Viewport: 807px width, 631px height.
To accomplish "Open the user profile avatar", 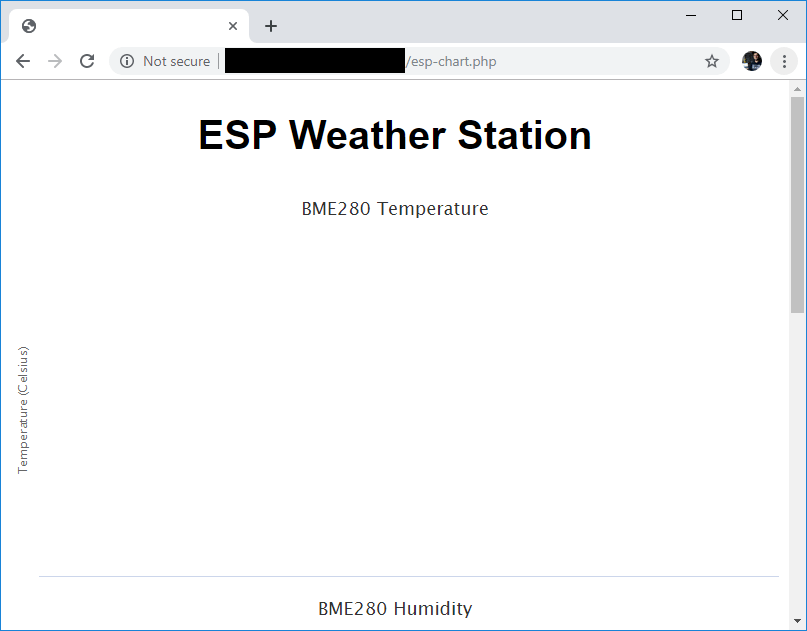I will (x=752, y=61).
